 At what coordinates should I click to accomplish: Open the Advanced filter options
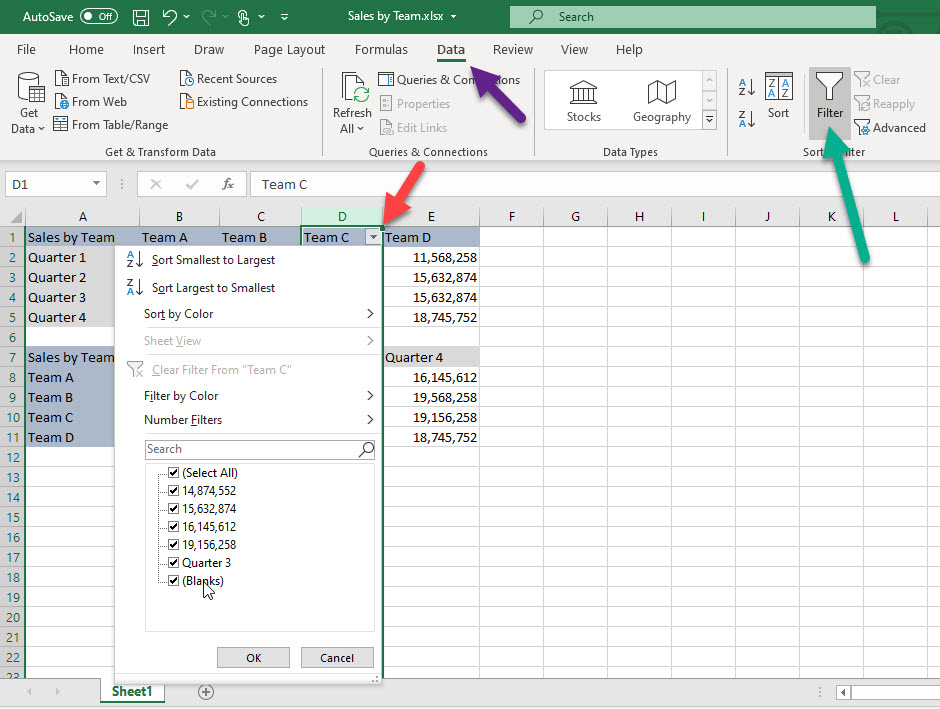point(890,127)
